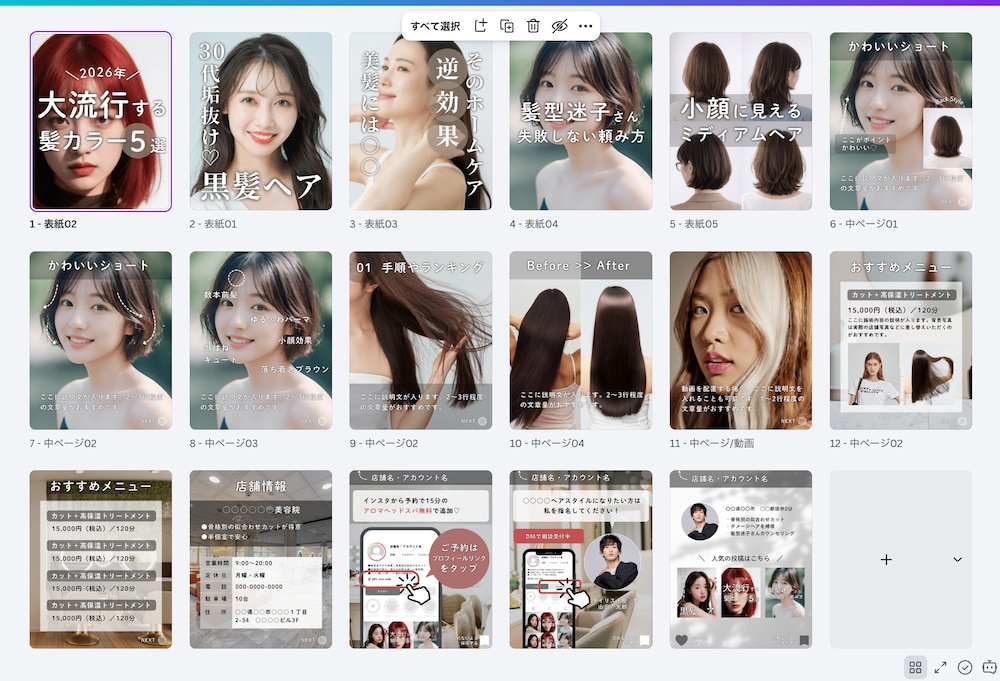Click the circled checkmark icon

[x=965, y=667]
